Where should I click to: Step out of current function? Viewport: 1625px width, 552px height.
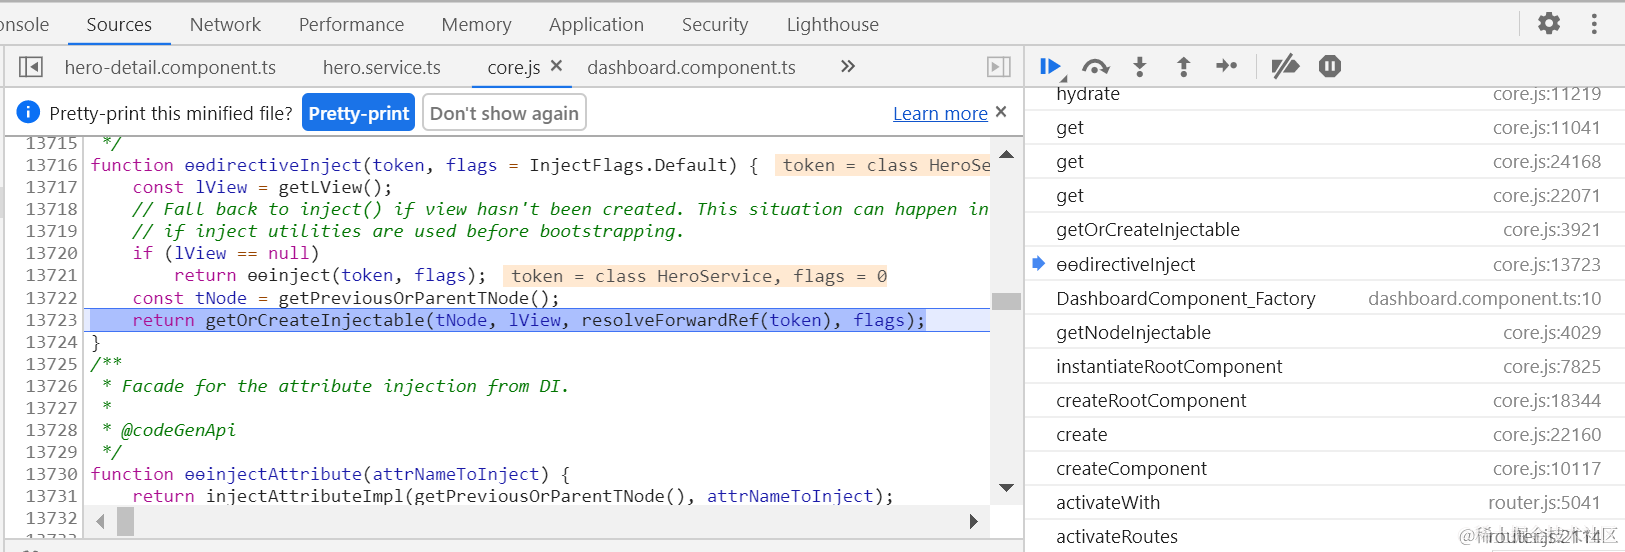coord(1183,66)
